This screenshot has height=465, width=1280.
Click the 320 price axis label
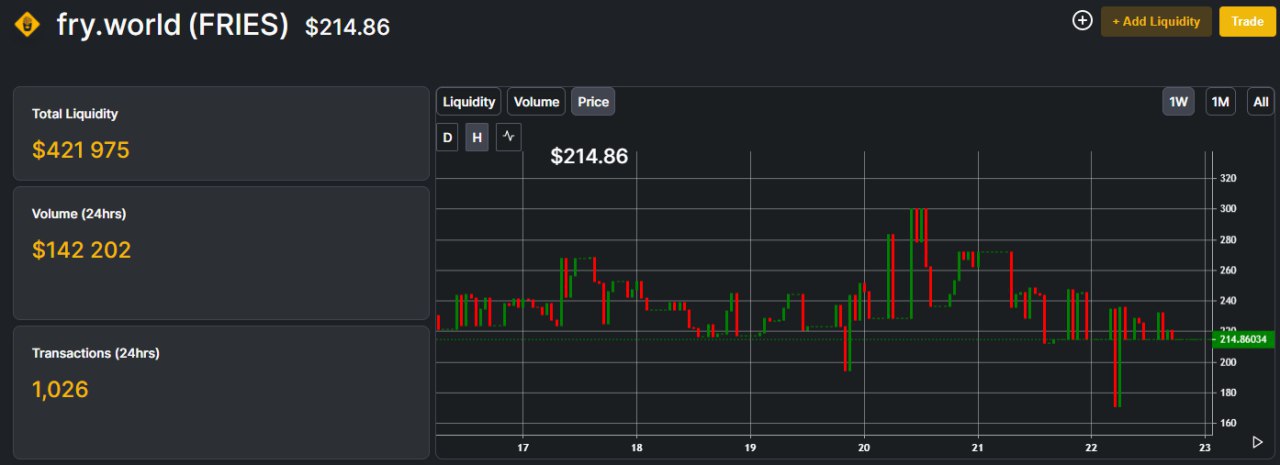[1229, 178]
